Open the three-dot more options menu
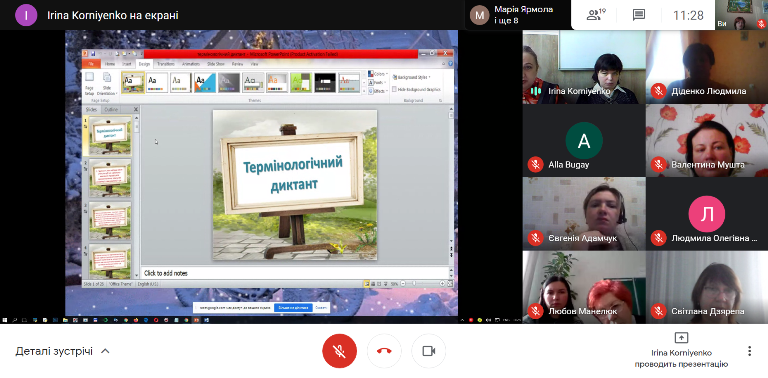This screenshot has height=378, width=768. click(749, 351)
